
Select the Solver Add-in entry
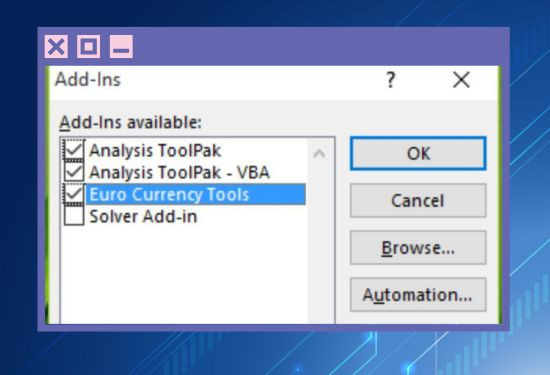(143, 216)
